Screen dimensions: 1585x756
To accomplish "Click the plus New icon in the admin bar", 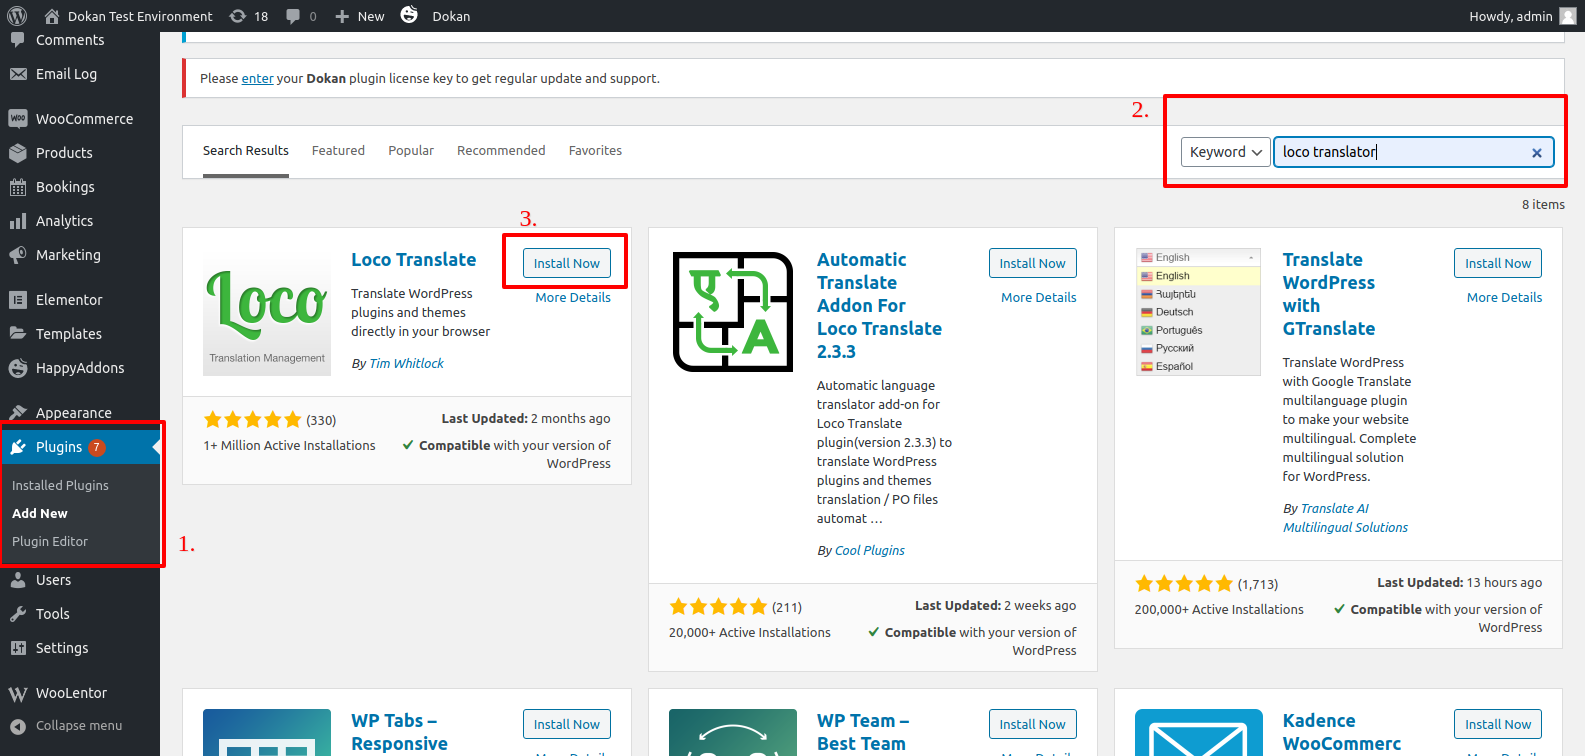I will [342, 16].
